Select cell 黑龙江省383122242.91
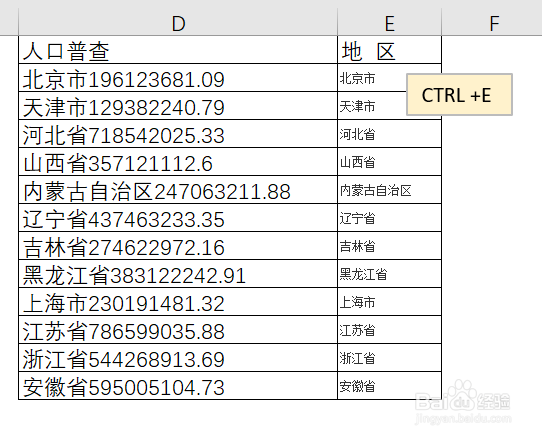The width and height of the screenshot is (542, 438). coord(178,274)
